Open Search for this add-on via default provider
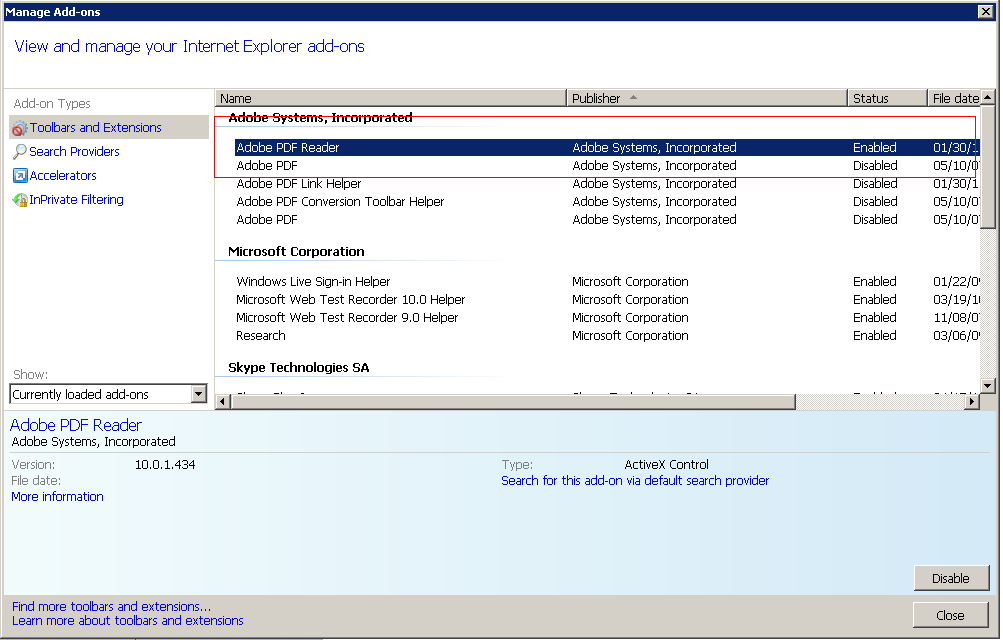Screen dimensions: 1003x640 (x=635, y=480)
